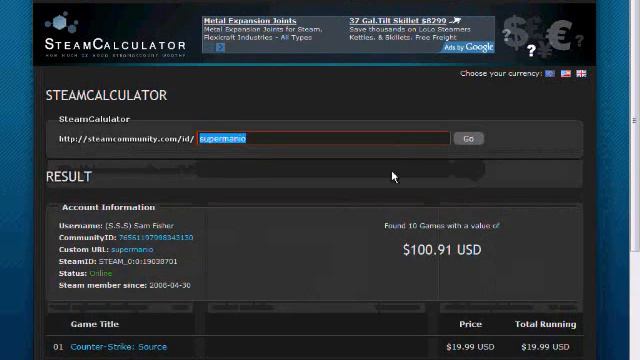
Task: Focus the Steam ID input field
Action: tap(324, 139)
